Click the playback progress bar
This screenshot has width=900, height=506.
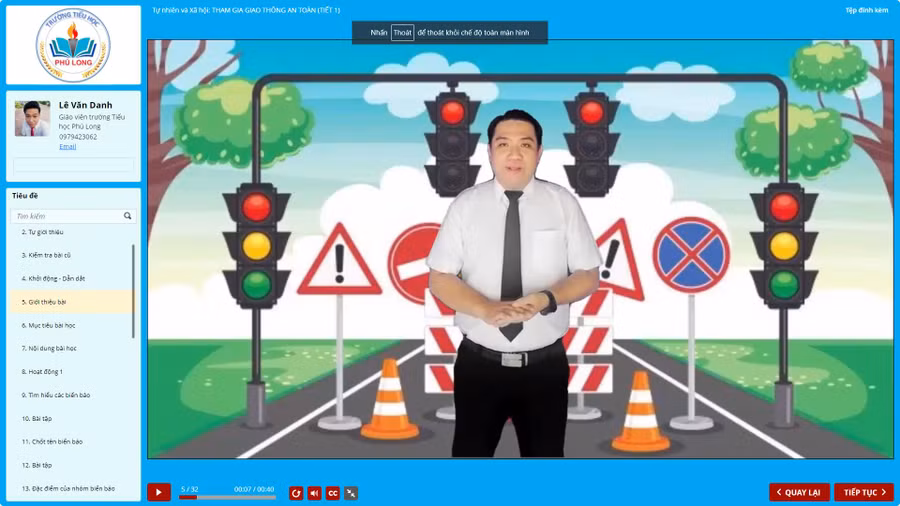[x=227, y=497]
